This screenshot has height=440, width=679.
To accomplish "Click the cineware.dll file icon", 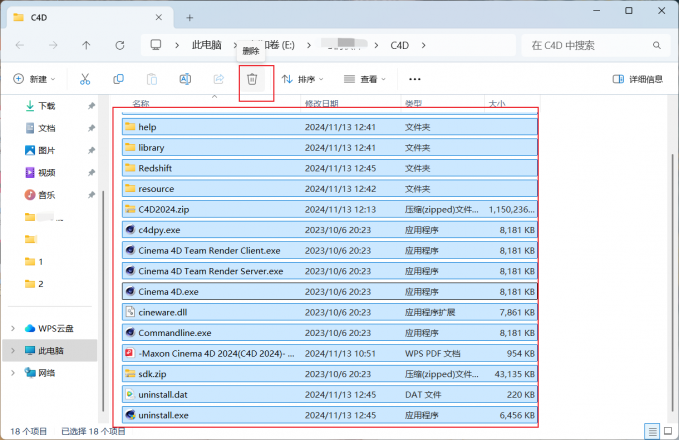I will click(x=130, y=312).
